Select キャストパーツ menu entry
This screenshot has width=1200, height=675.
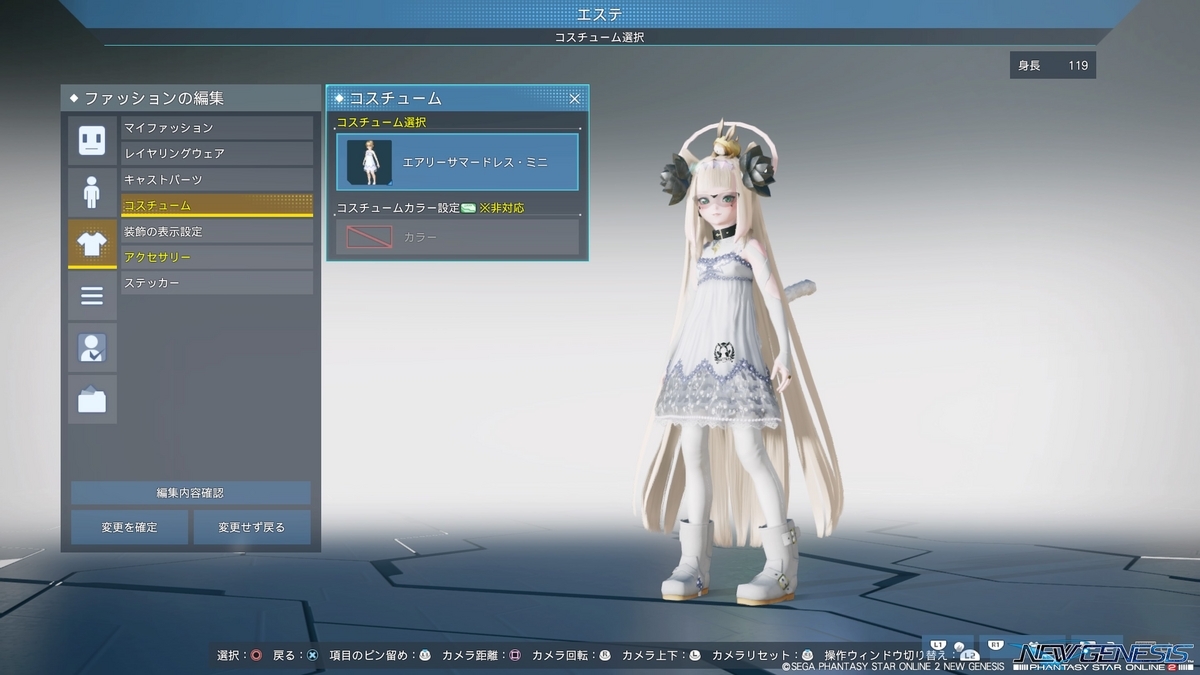click(x=217, y=180)
